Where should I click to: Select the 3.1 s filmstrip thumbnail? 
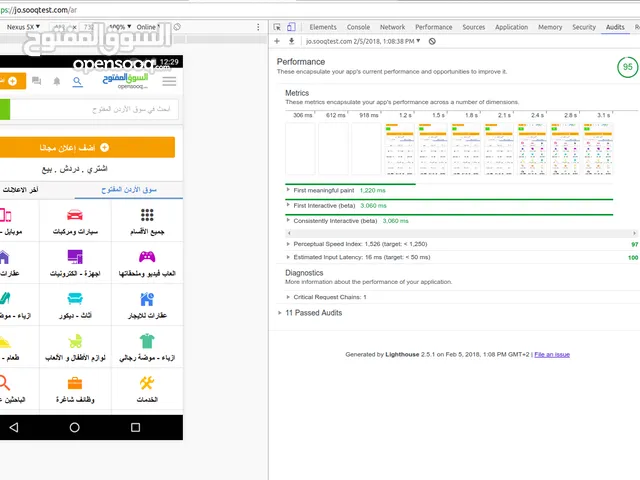click(x=598, y=149)
